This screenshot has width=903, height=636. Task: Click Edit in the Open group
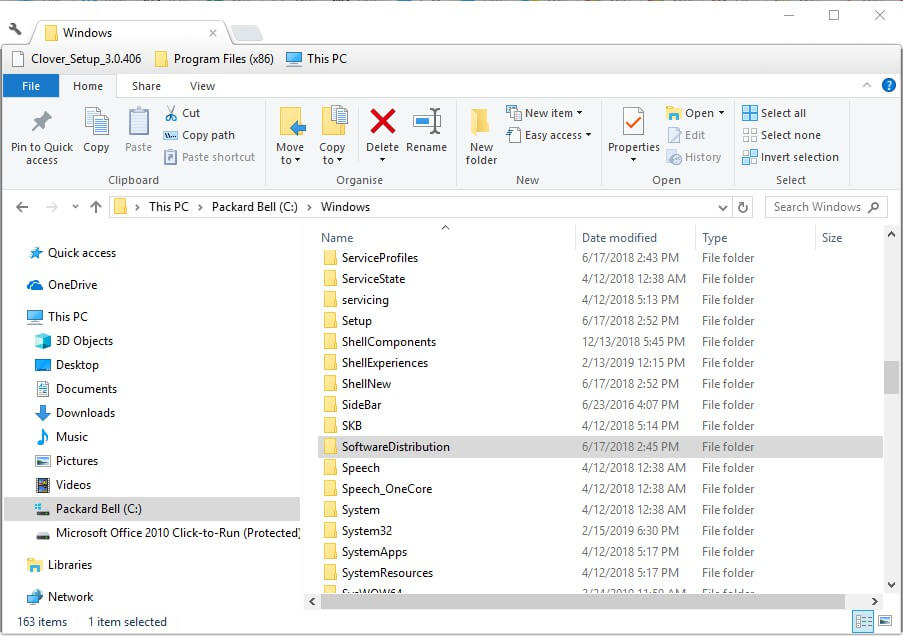pyautogui.click(x=686, y=135)
